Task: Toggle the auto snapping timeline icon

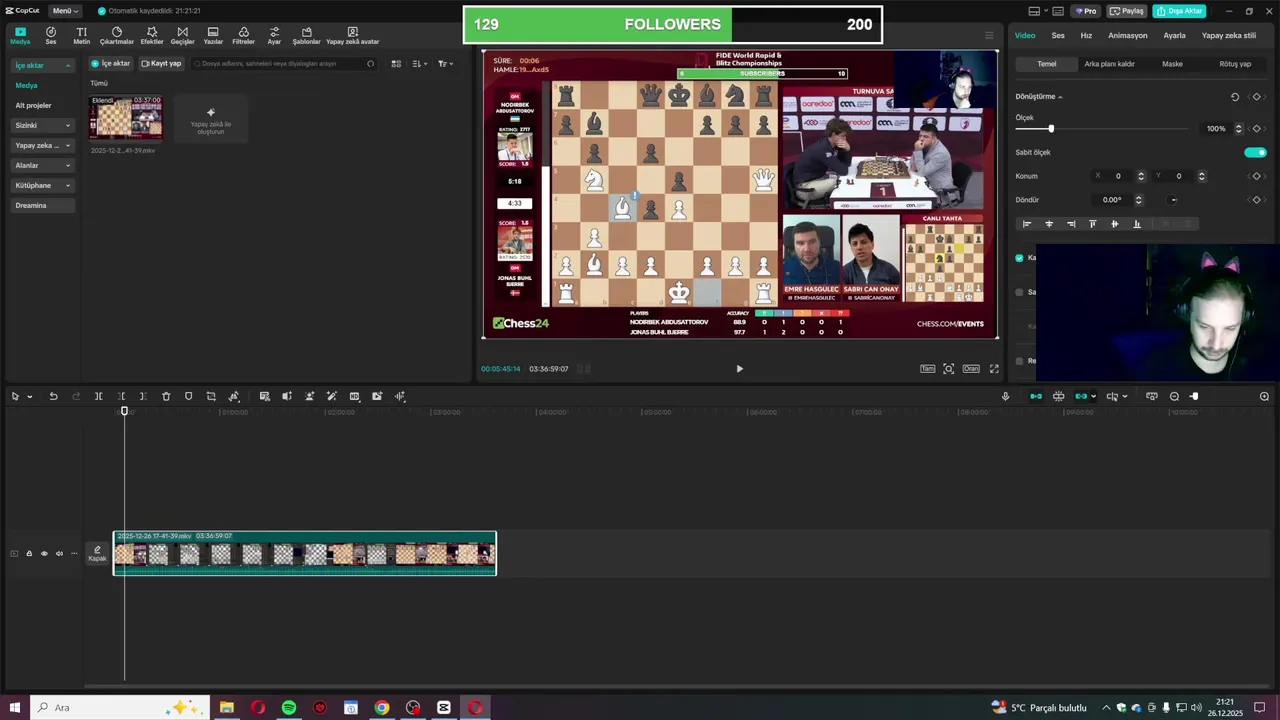Action: 1058,397
